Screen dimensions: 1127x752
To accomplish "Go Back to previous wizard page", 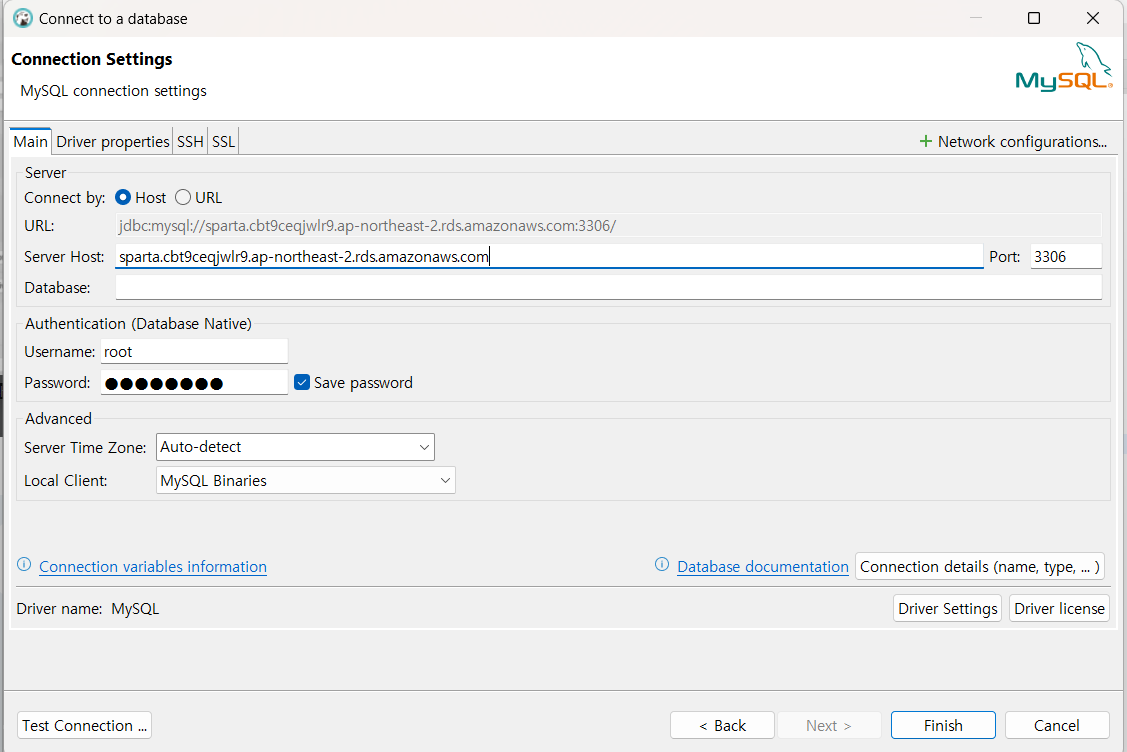I will tap(722, 725).
